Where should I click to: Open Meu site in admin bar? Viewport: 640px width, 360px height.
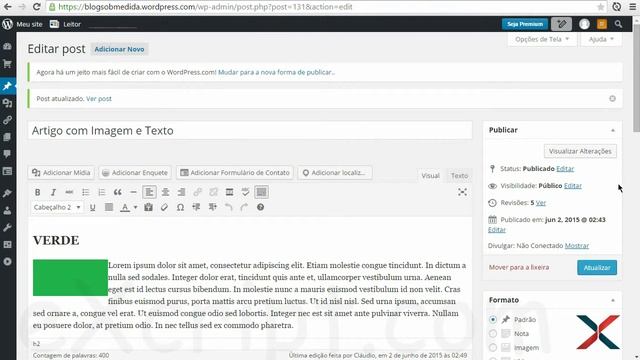(22, 24)
